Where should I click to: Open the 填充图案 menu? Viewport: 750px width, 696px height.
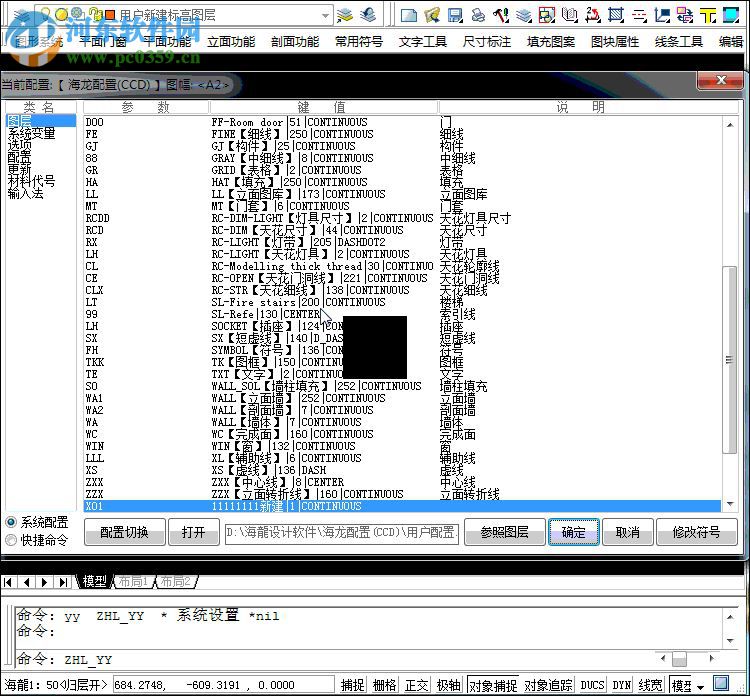(551, 42)
